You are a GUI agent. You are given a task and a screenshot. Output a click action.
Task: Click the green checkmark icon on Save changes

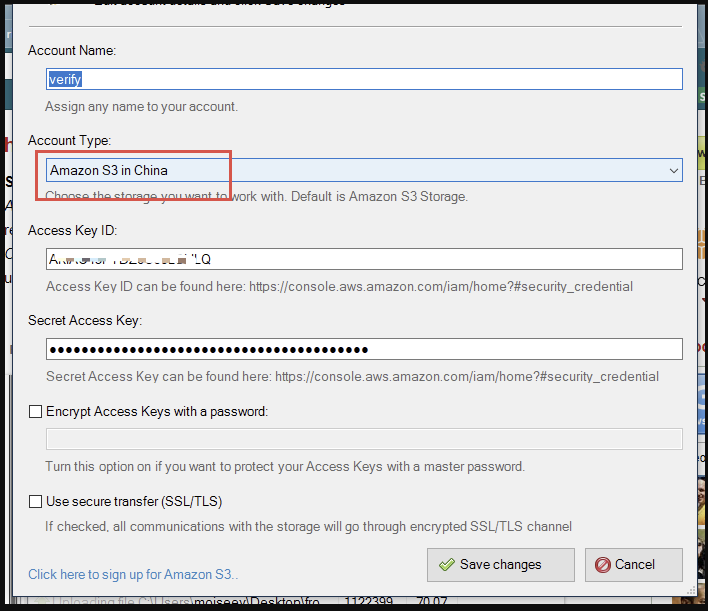tap(446, 565)
